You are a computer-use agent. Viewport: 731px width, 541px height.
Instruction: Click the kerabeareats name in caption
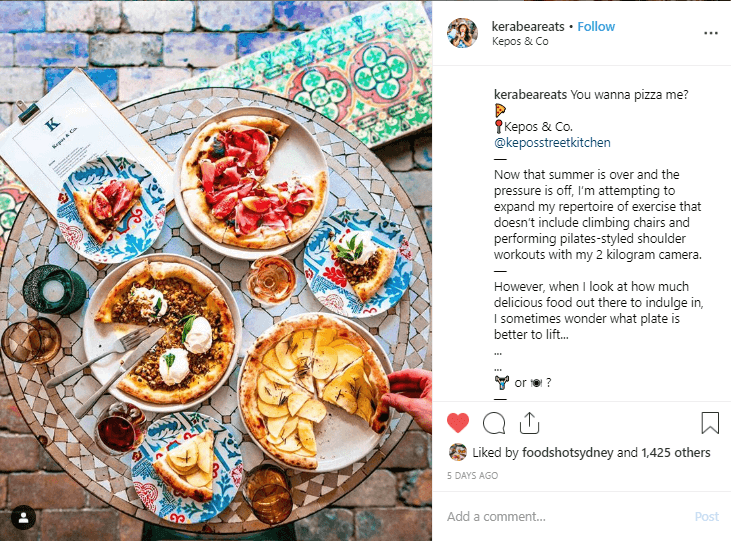pos(530,95)
